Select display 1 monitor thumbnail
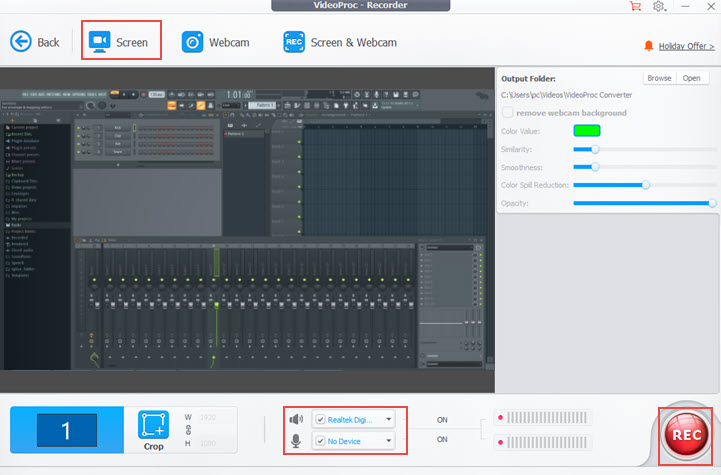 (x=66, y=431)
